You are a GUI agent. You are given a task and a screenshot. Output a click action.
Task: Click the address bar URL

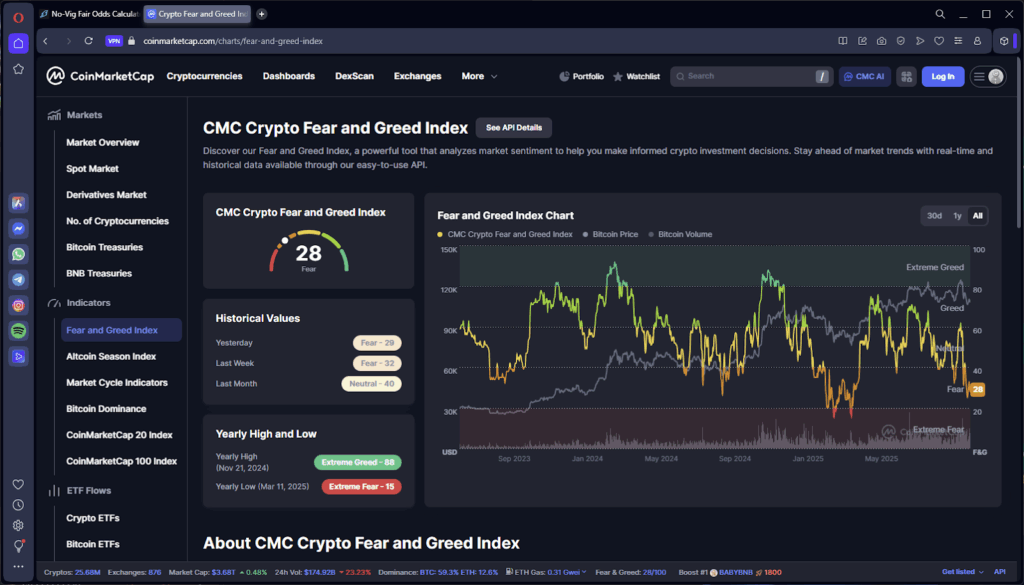click(233, 40)
